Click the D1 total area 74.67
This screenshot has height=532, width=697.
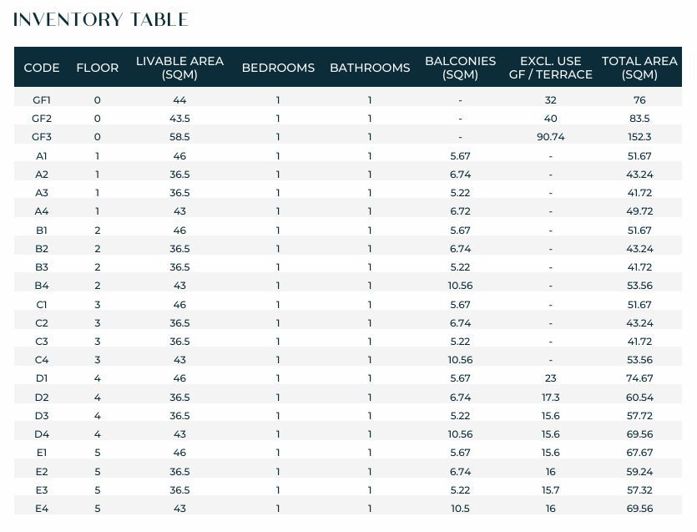(640, 378)
